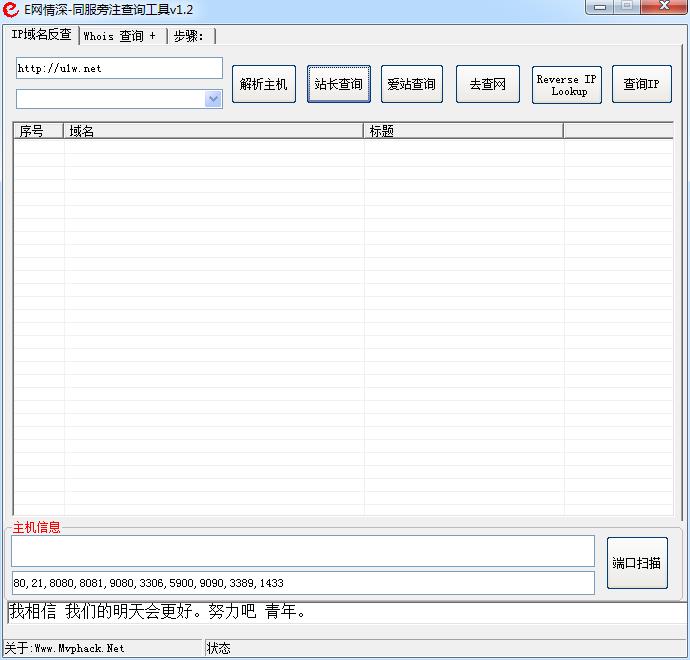Minimize the application window
This screenshot has width=690, height=660.
point(599,8)
